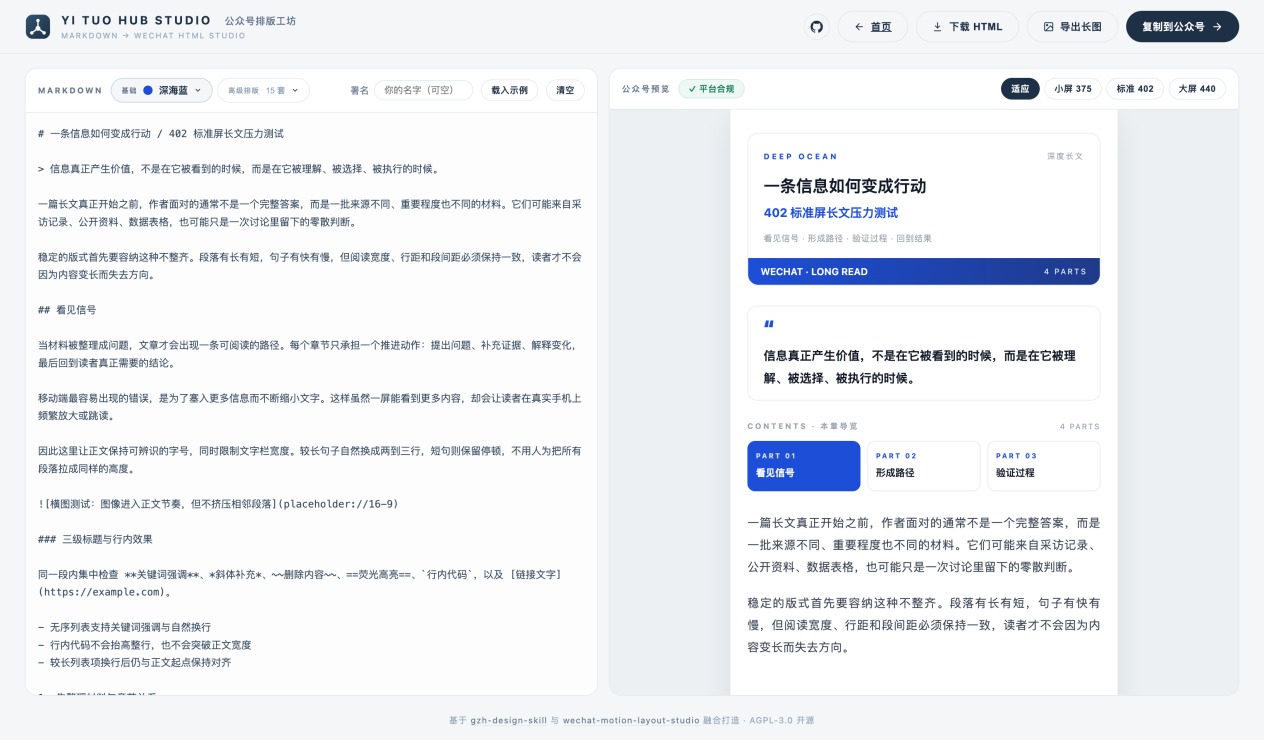
Task: Click 看见信号 · 形成路径 summary line
Action: click(x=847, y=238)
